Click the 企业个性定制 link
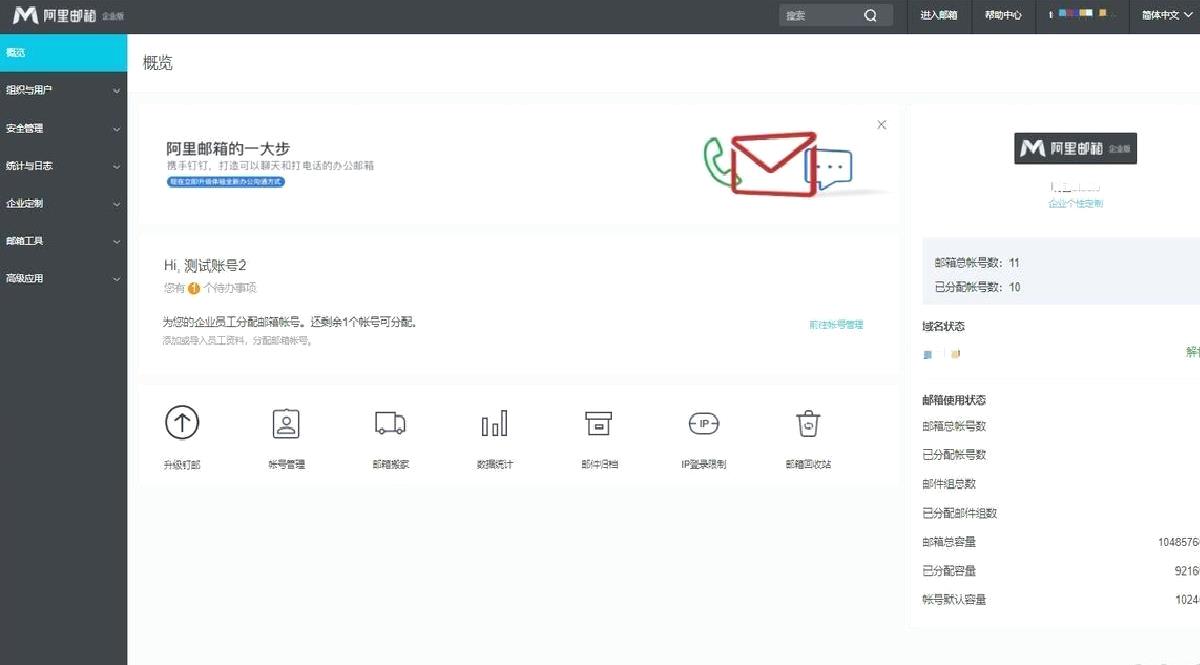This screenshot has height=665, width=1200. click(x=1076, y=203)
